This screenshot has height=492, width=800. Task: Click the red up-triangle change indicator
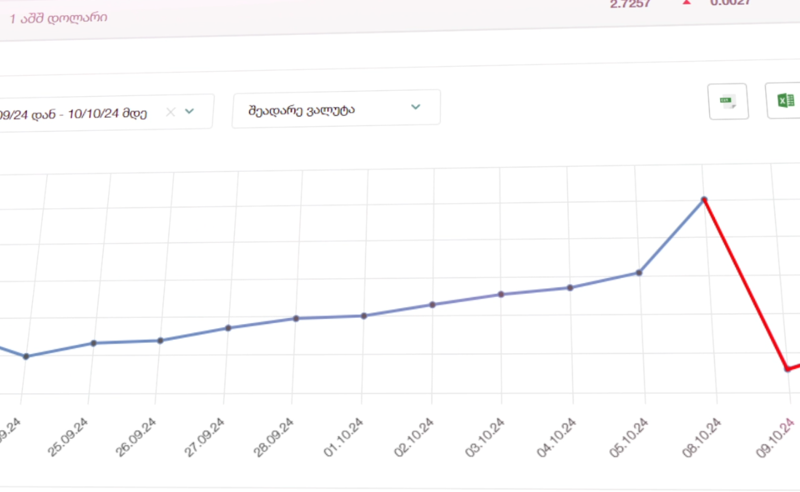point(687,2)
